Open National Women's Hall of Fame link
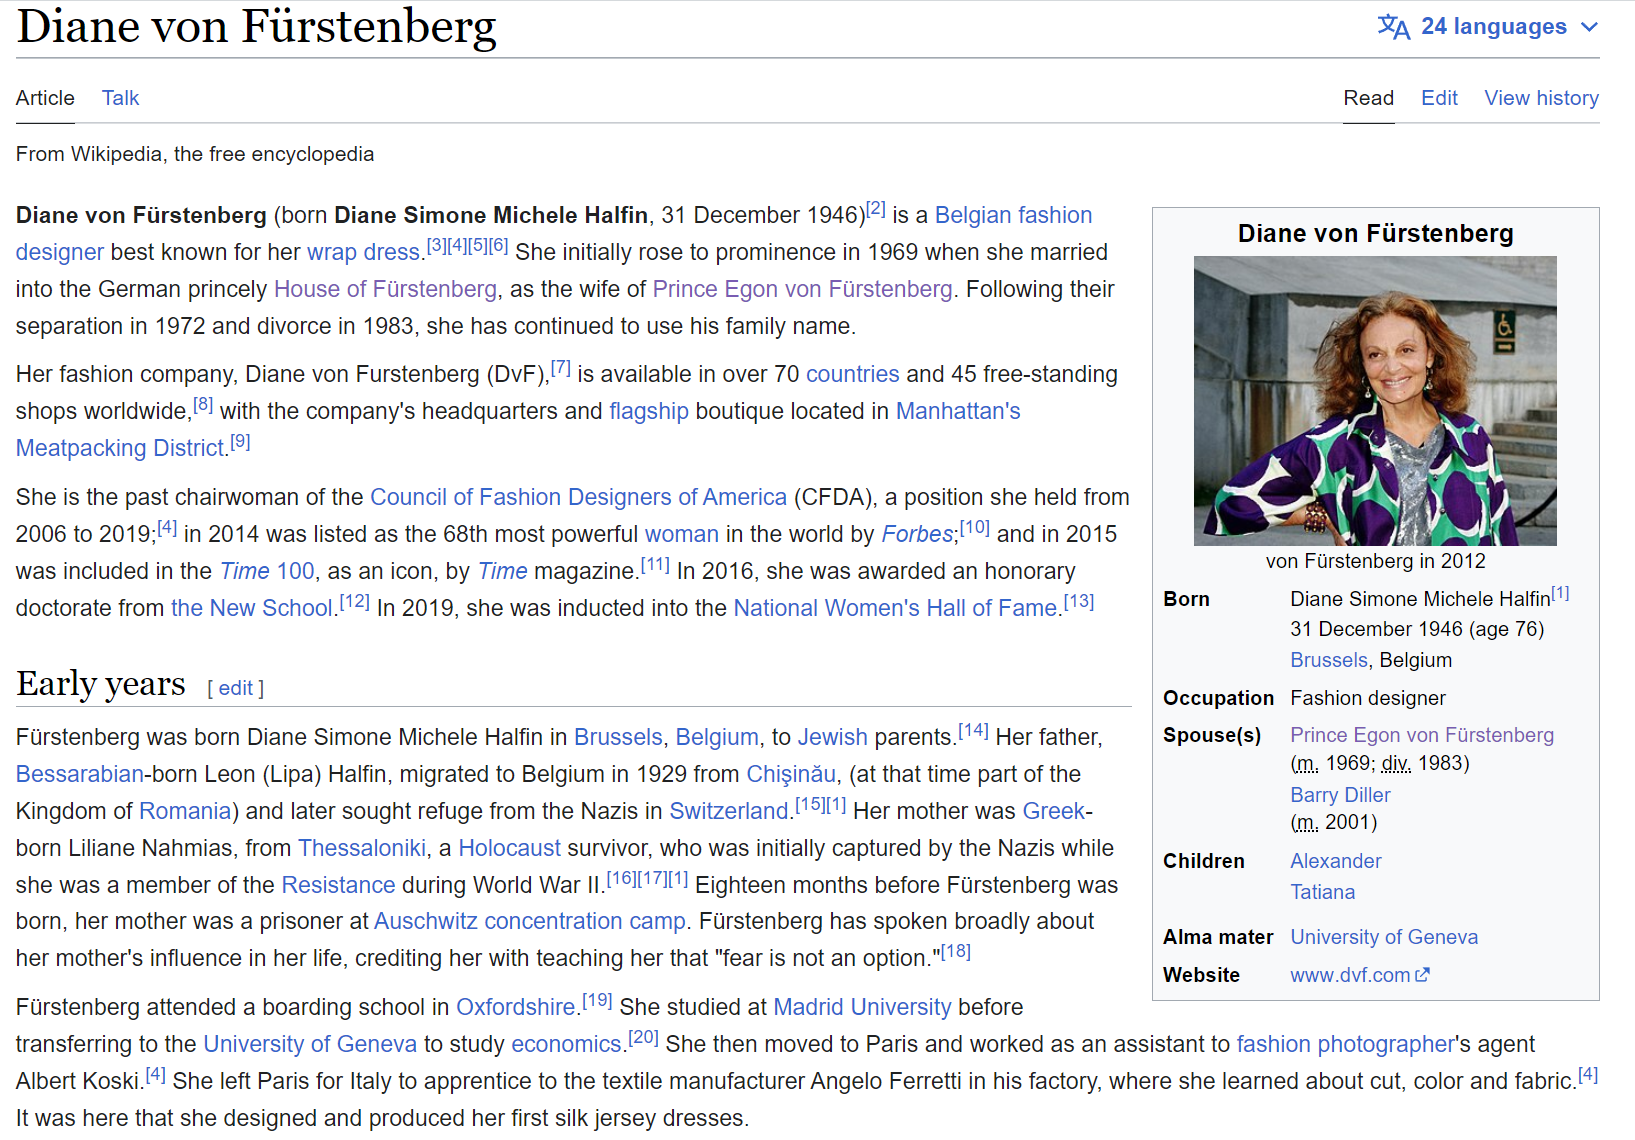 click(x=895, y=608)
